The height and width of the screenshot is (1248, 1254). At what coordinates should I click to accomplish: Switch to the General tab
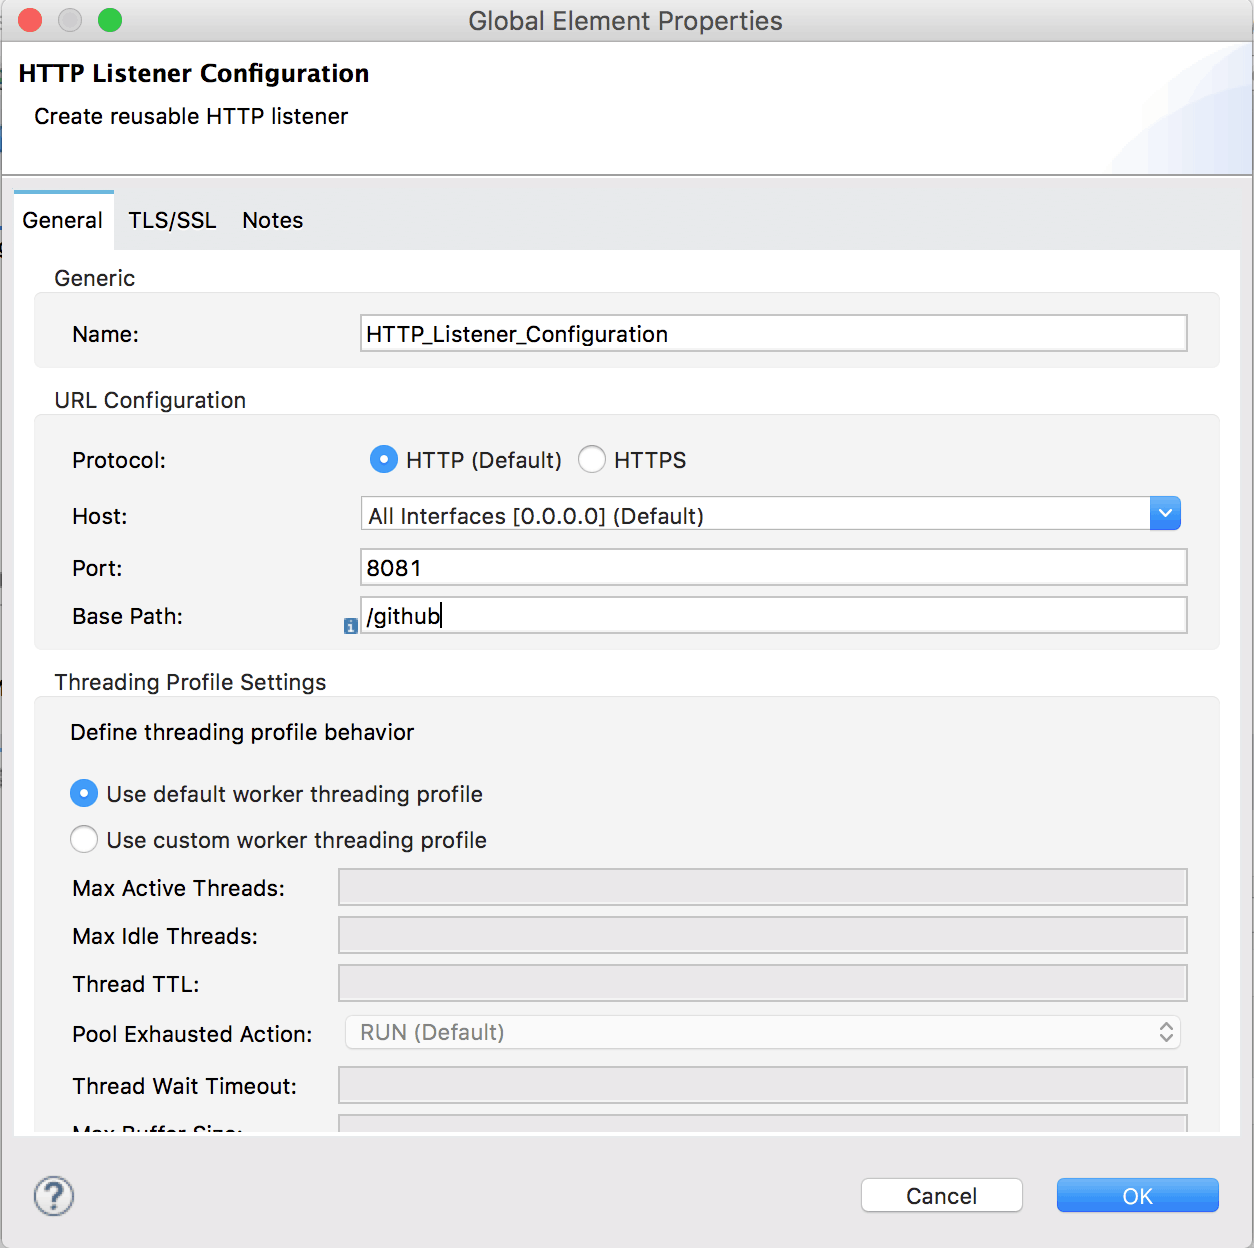pyautogui.click(x=63, y=220)
